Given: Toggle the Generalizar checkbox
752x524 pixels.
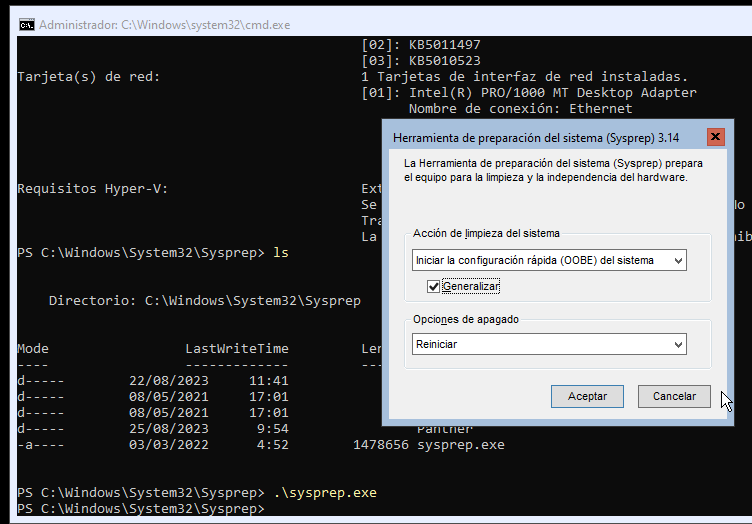Looking at the screenshot, I should (x=433, y=286).
